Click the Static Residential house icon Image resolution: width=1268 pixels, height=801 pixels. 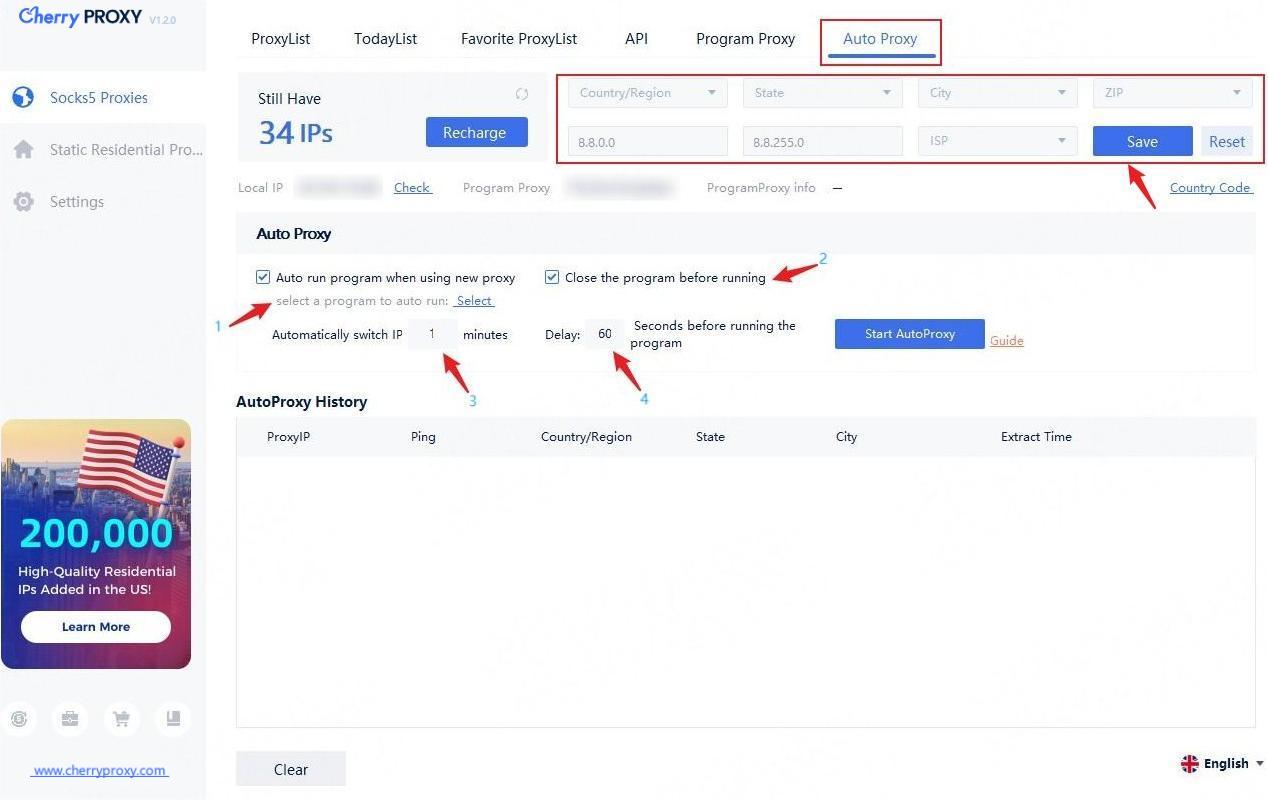pos(23,150)
